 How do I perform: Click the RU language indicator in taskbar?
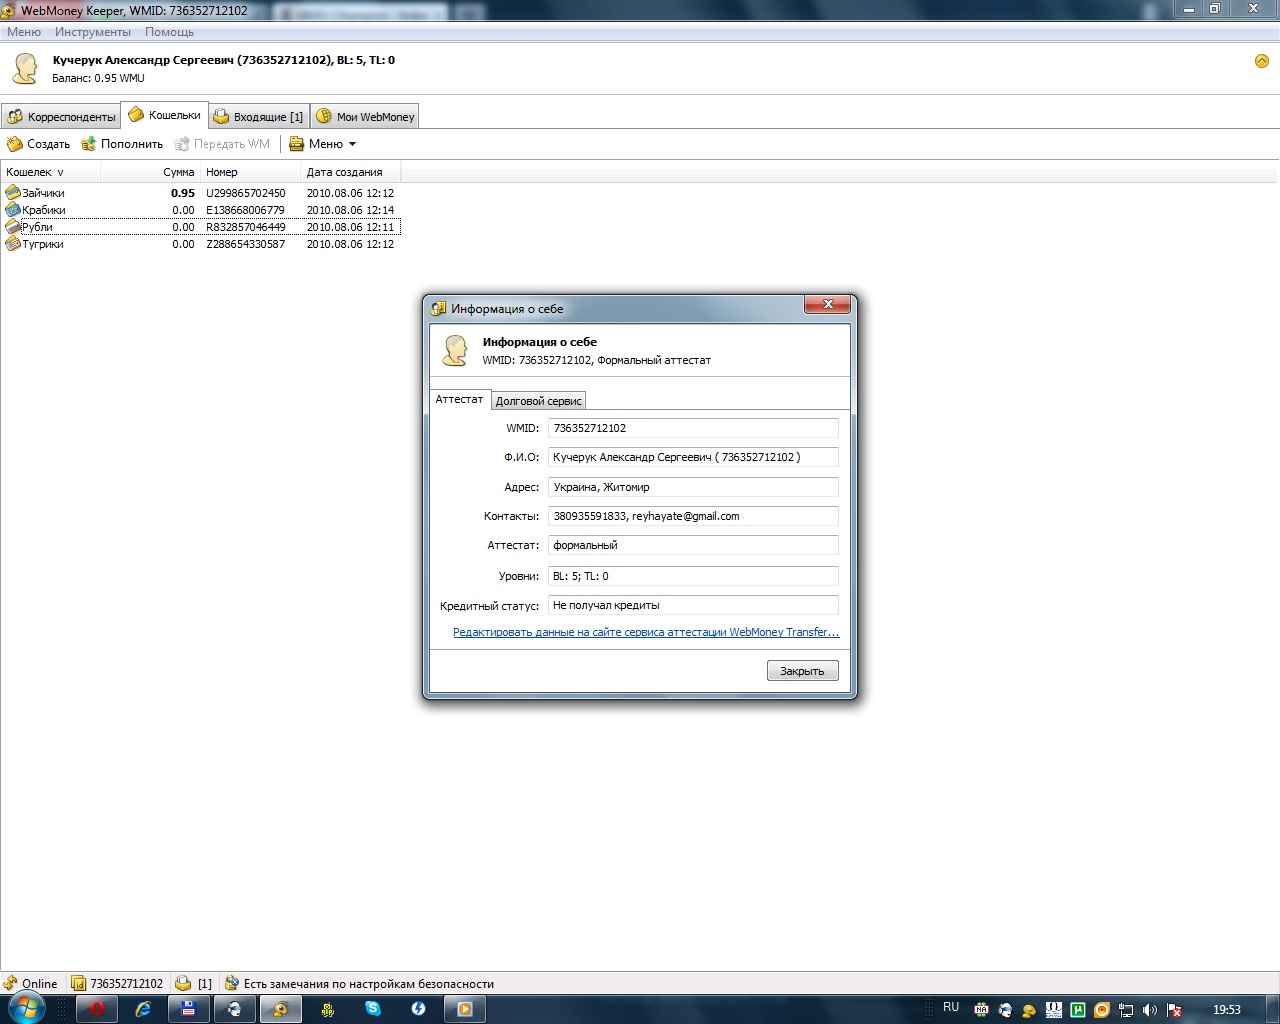[x=951, y=1008]
